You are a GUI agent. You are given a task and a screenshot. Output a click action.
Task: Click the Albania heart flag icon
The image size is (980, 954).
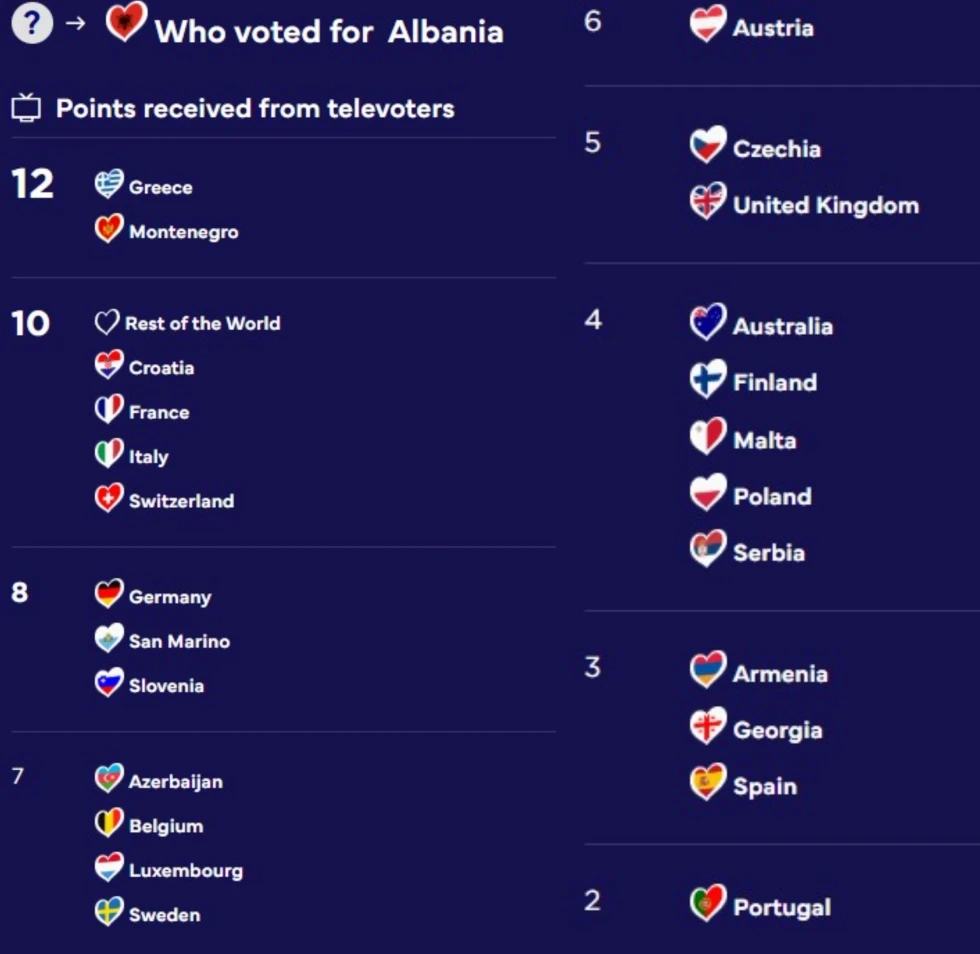(x=126, y=21)
